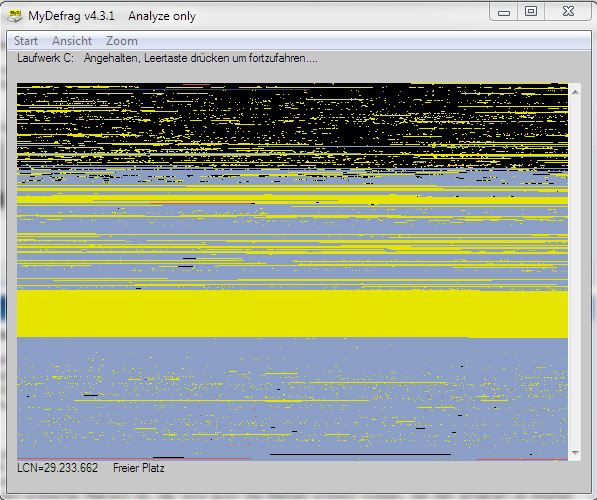The height and width of the screenshot is (500, 597).
Task: Open the Start menu in MyDefrag
Action: pyautogui.click(x=26, y=41)
